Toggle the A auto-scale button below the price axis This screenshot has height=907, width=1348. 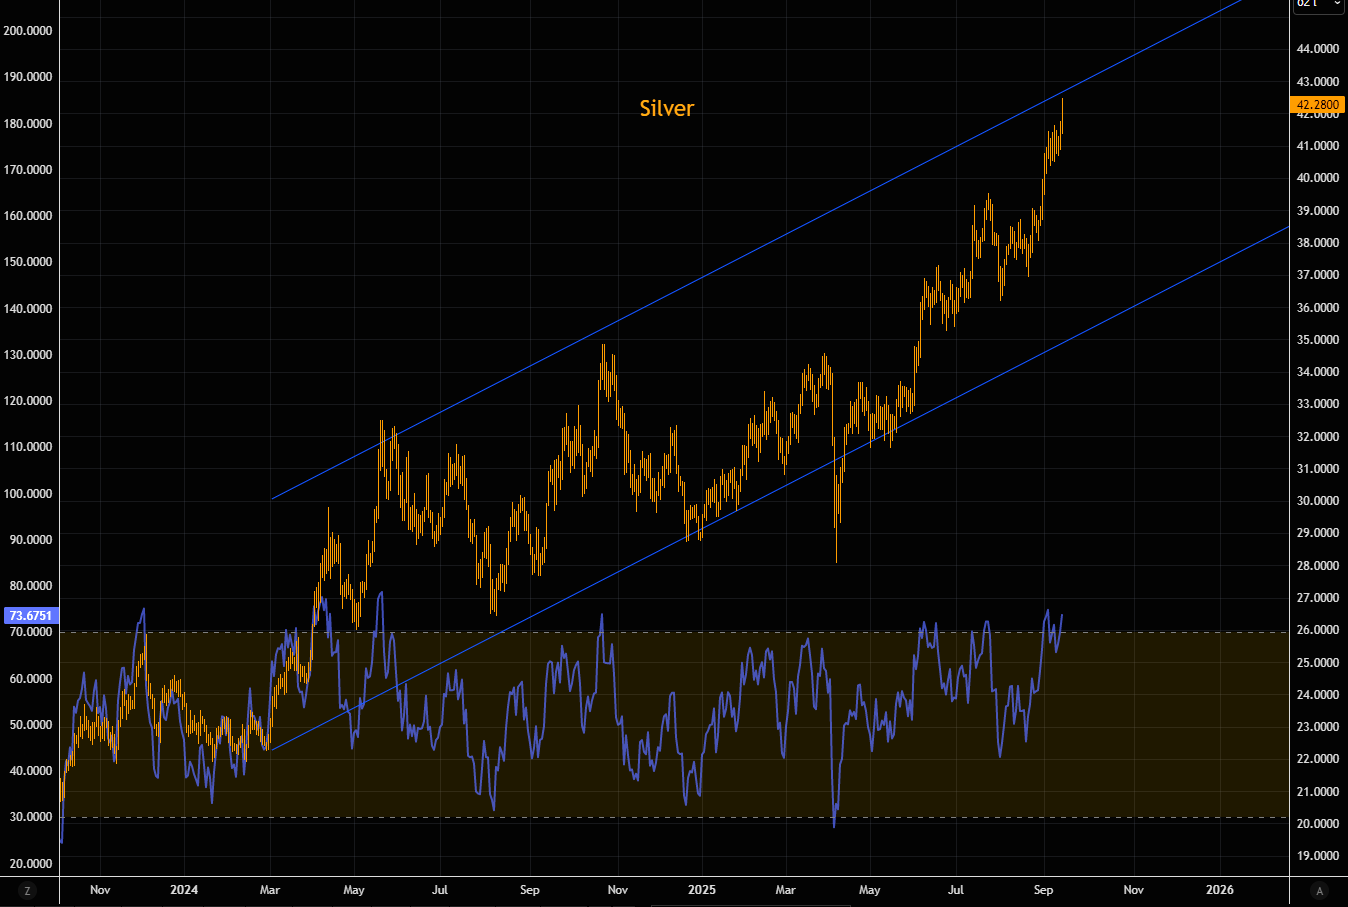[x=1319, y=890]
